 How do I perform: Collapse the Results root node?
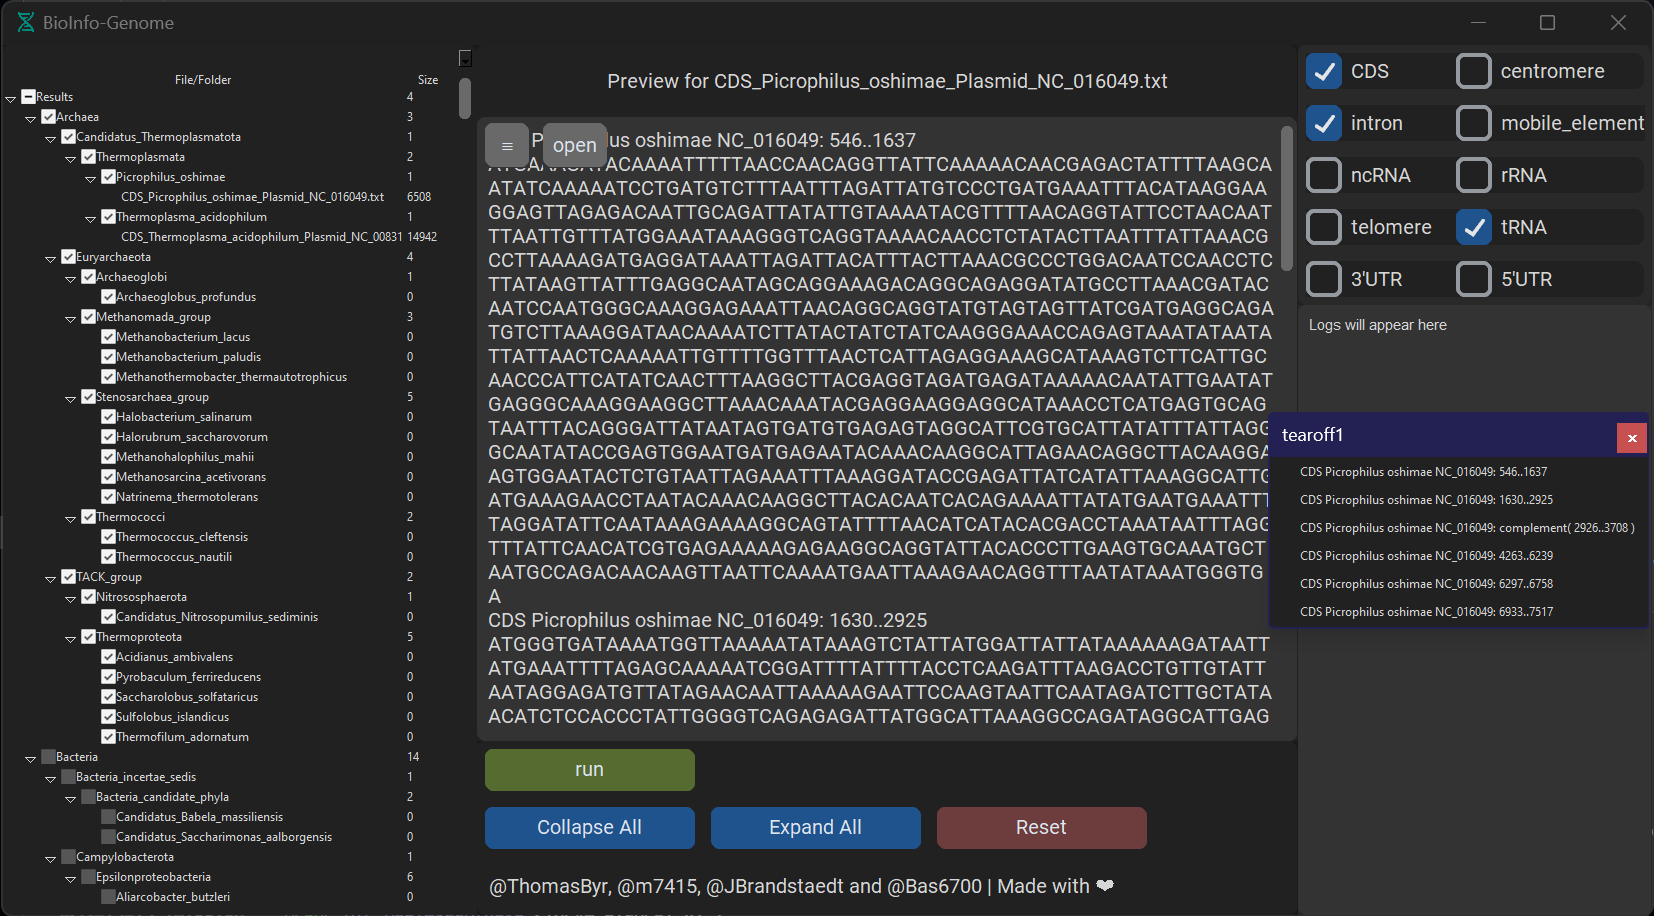[11, 98]
